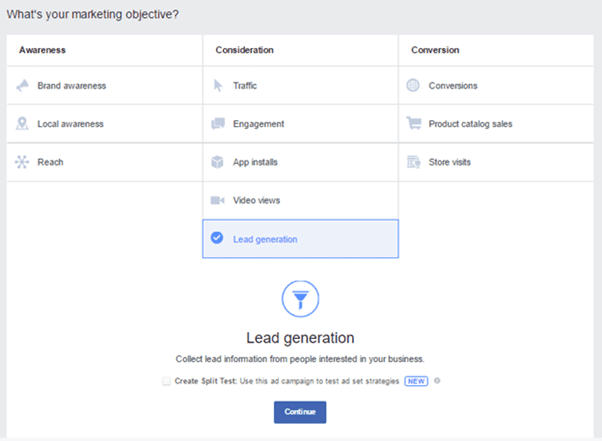Screen dimensions: 602x441
Task: Click the Video views camera icon
Action: (x=217, y=200)
